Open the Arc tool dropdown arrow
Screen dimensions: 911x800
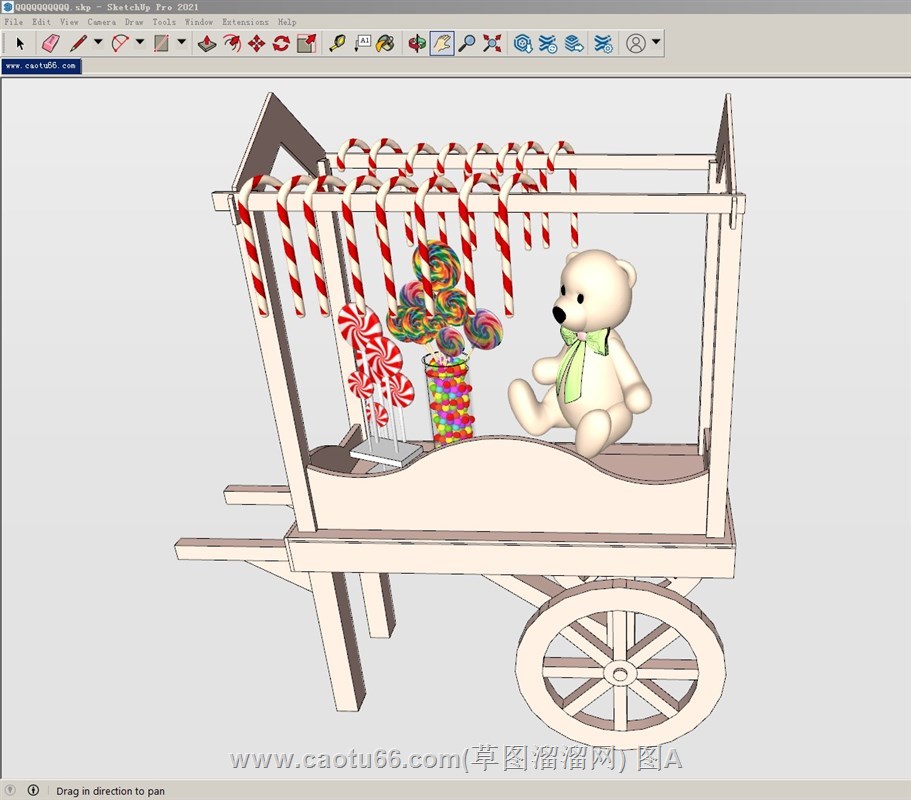(x=140, y=43)
